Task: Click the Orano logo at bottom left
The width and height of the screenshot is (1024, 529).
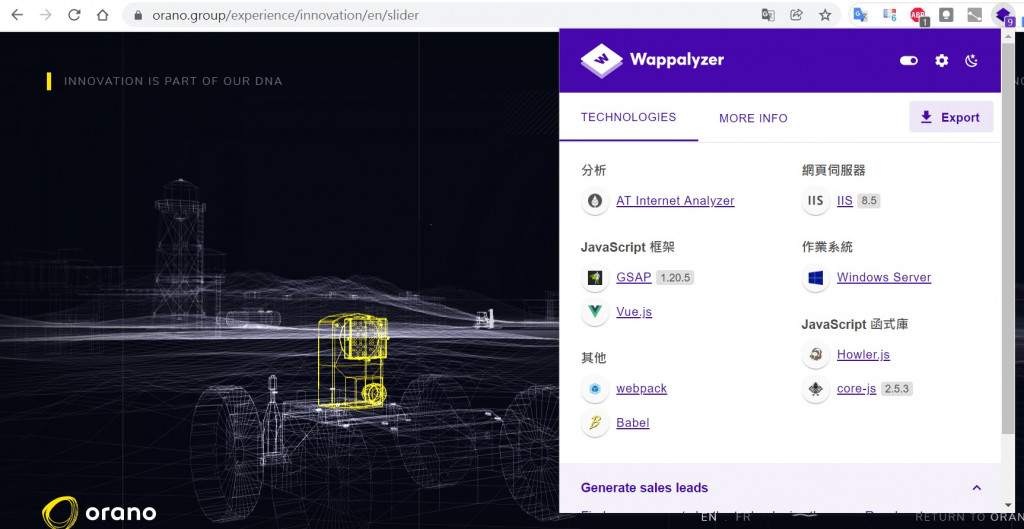Action: pos(99,512)
